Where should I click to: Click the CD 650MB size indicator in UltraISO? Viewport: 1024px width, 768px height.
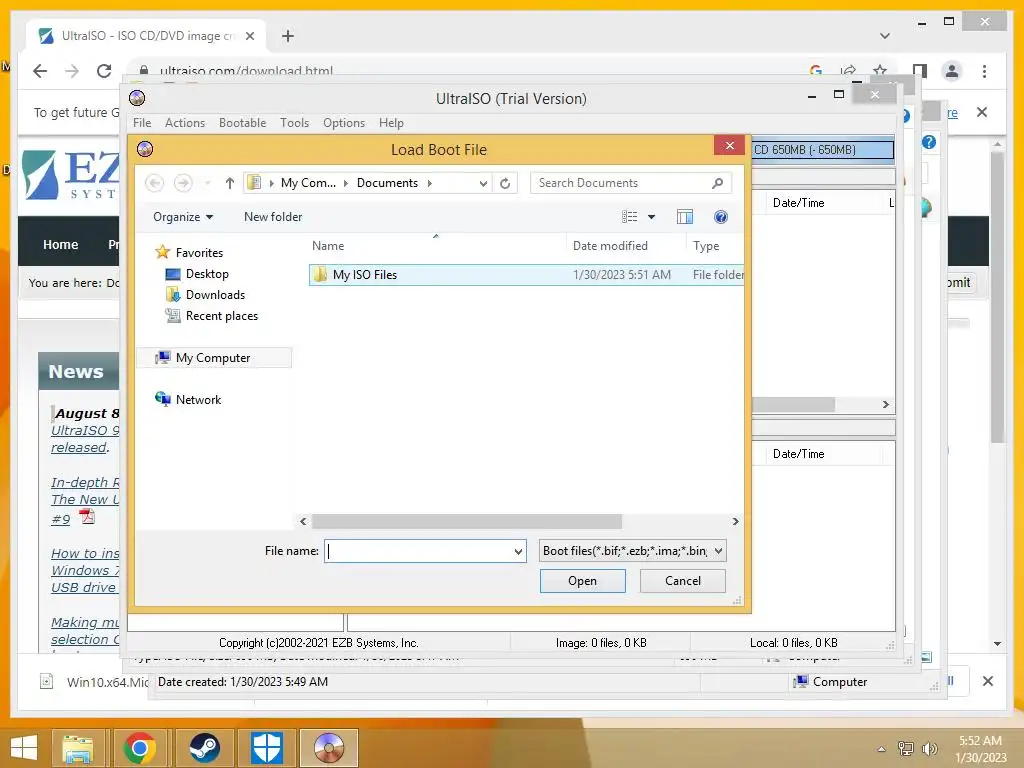(823, 150)
